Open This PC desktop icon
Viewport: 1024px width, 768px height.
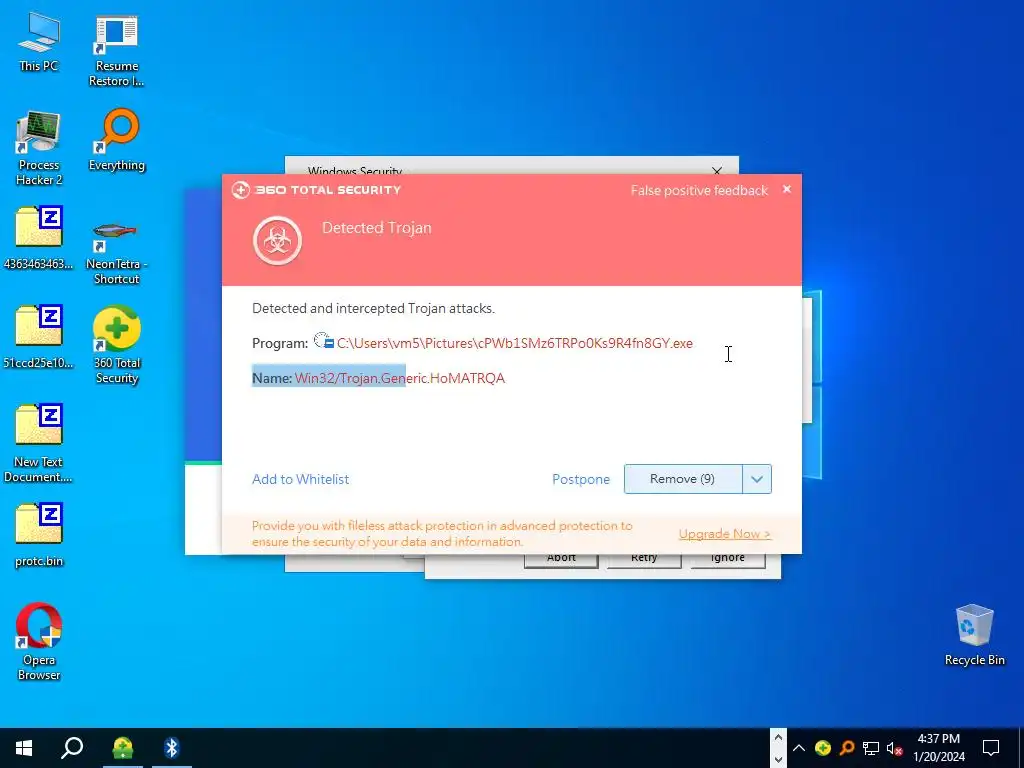pos(39,42)
